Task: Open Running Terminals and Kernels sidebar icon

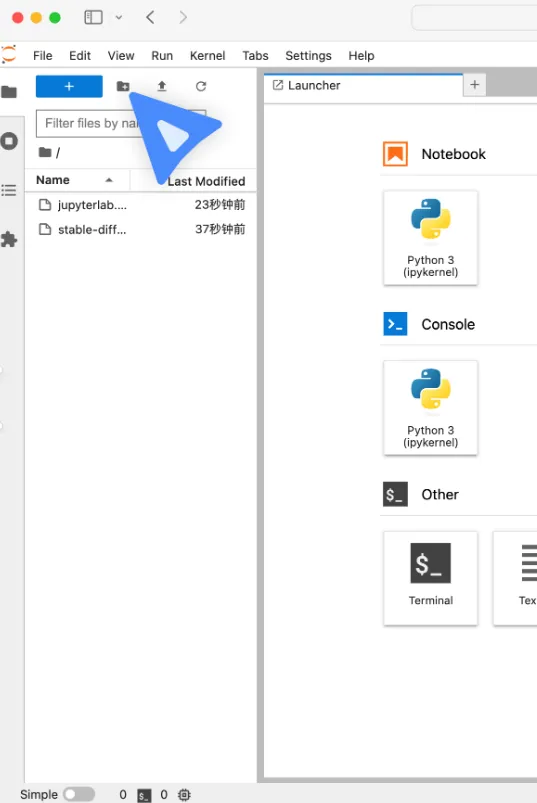Action: pyautogui.click(x=9, y=141)
